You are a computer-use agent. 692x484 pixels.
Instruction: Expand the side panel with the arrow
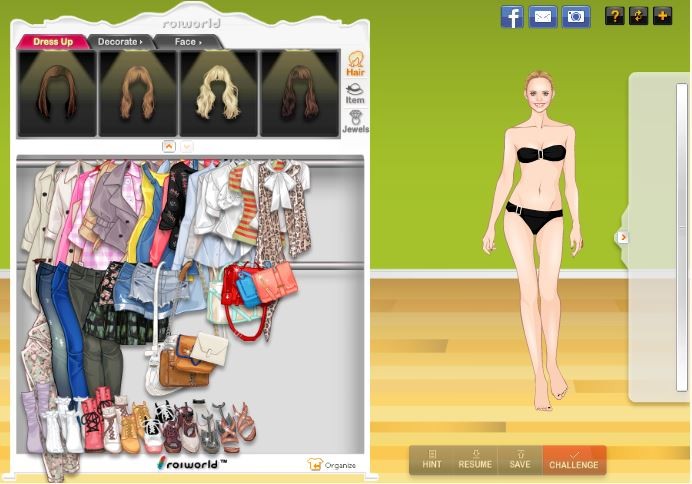click(623, 237)
